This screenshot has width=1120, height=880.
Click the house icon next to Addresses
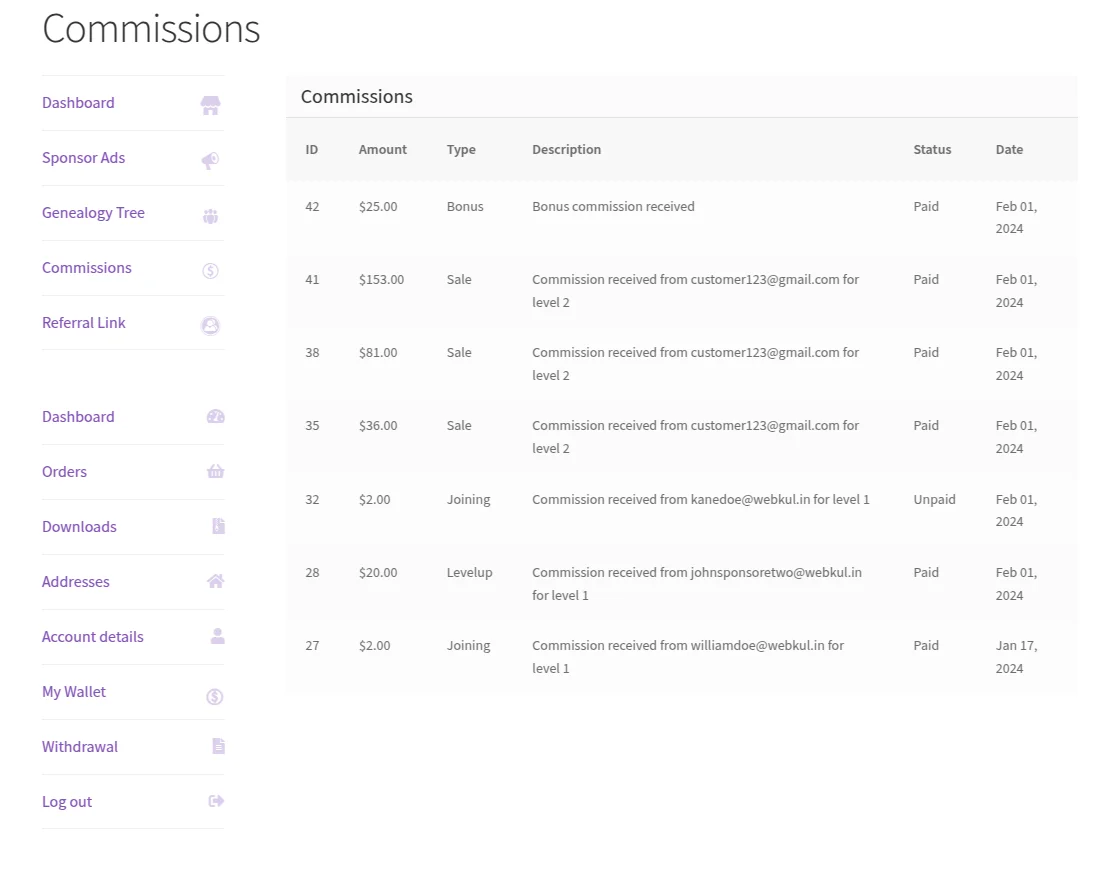point(215,581)
